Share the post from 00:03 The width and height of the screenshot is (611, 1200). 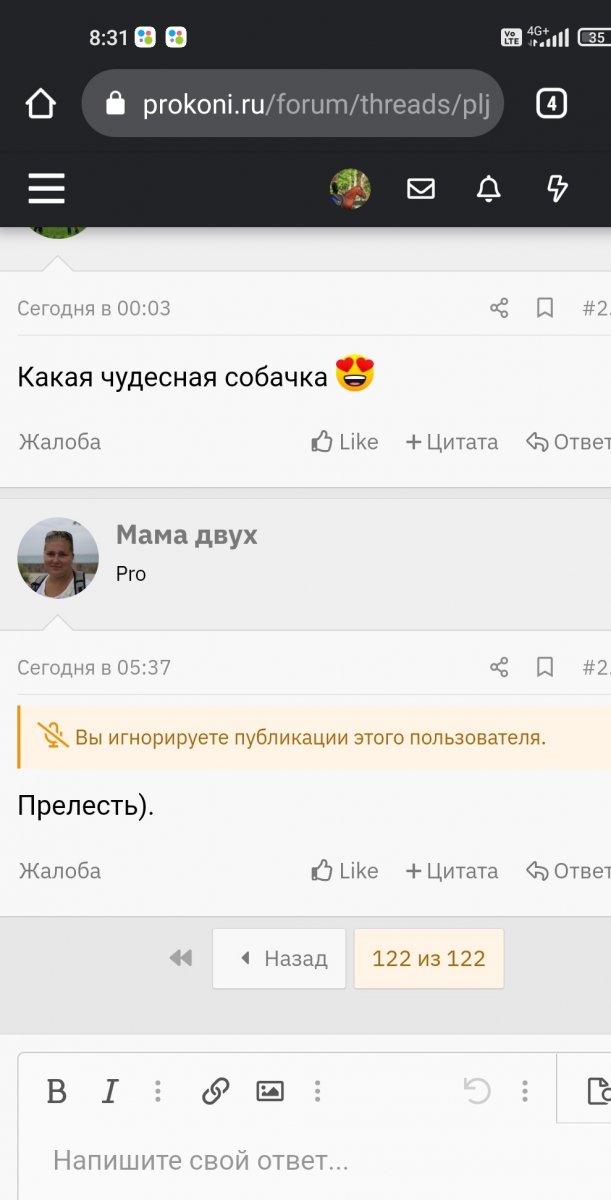[x=499, y=308]
